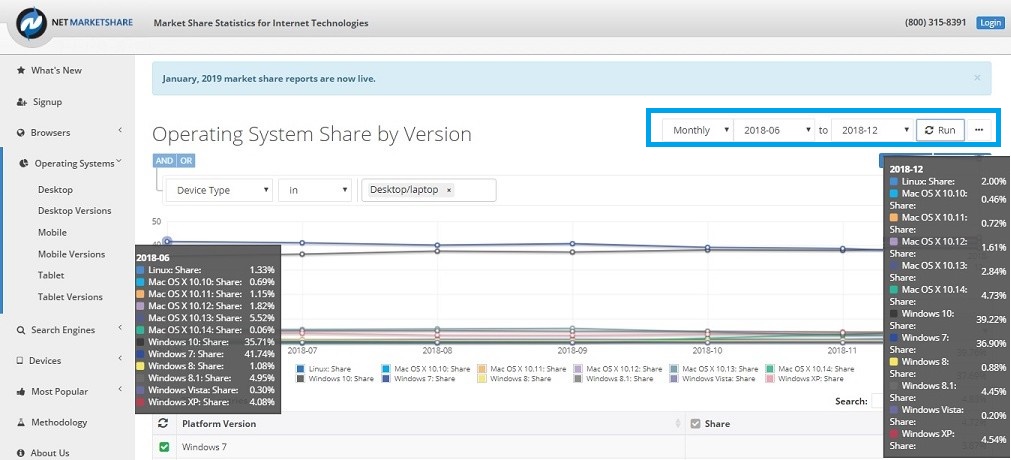This screenshot has width=1011, height=460.
Task: Click the Signup user-plus icon
Action: click(22, 102)
